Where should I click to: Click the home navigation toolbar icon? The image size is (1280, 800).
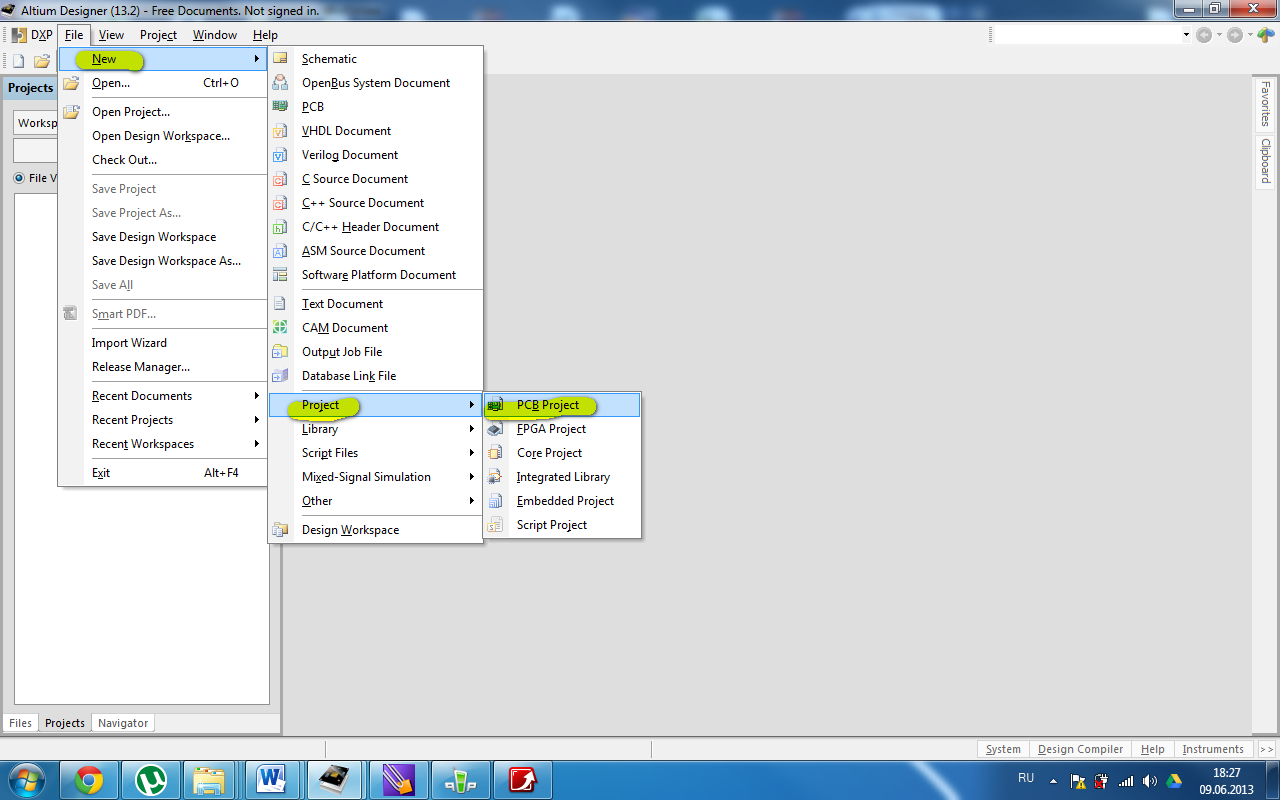[1266, 35]
